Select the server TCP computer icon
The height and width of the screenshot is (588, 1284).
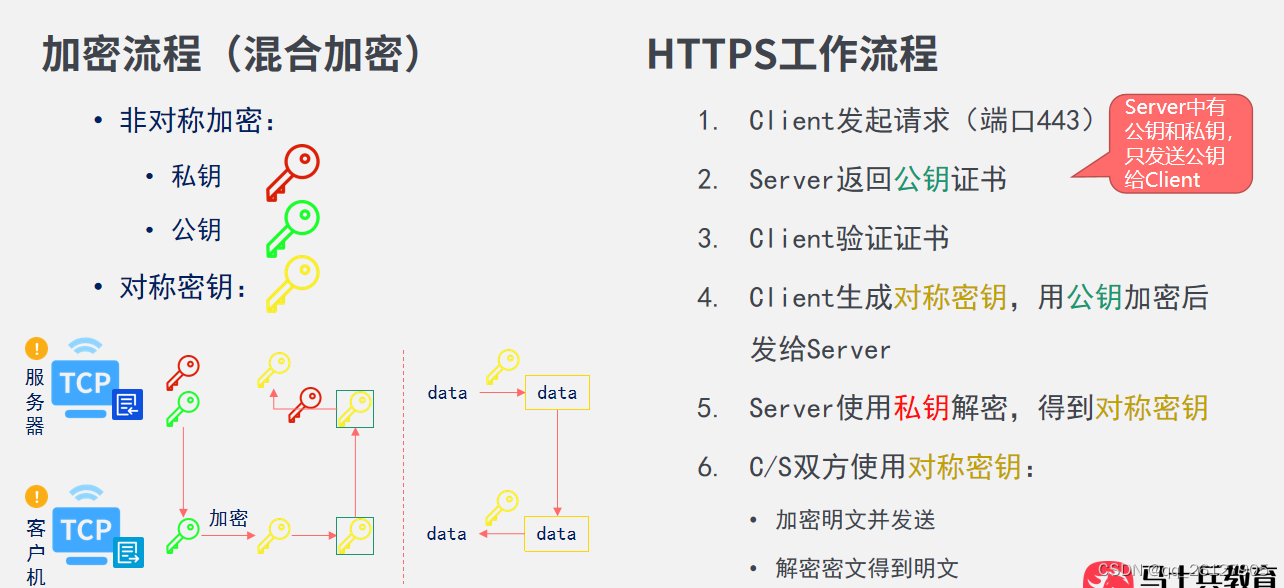tap(97, 381)
